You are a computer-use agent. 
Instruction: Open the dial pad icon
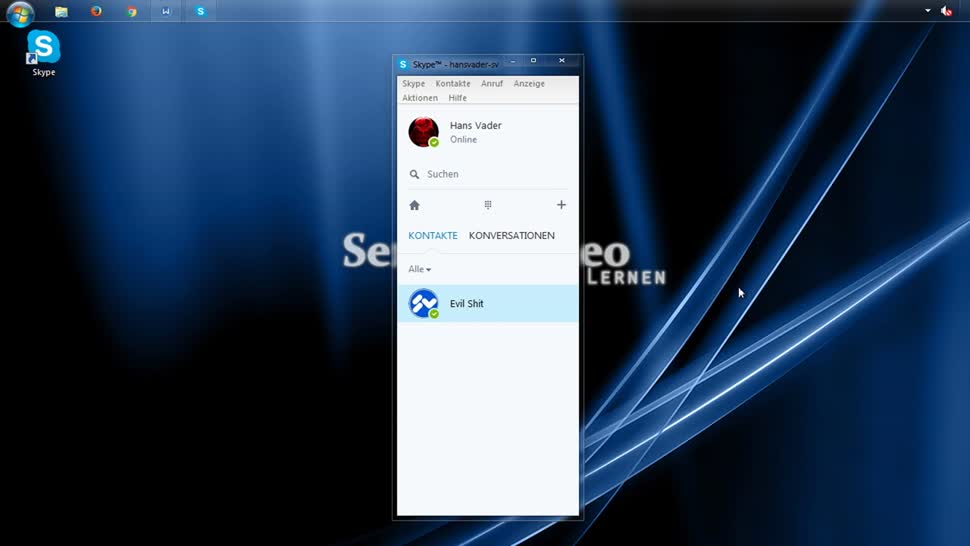tap(487, 205)
